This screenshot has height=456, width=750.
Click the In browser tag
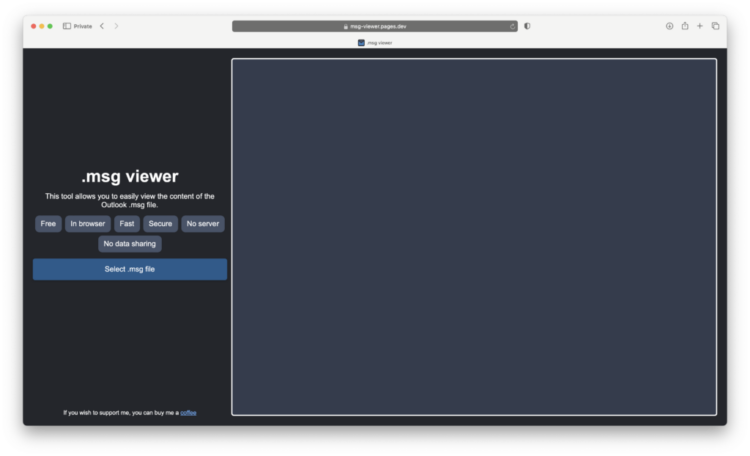(x=88, y=224)
